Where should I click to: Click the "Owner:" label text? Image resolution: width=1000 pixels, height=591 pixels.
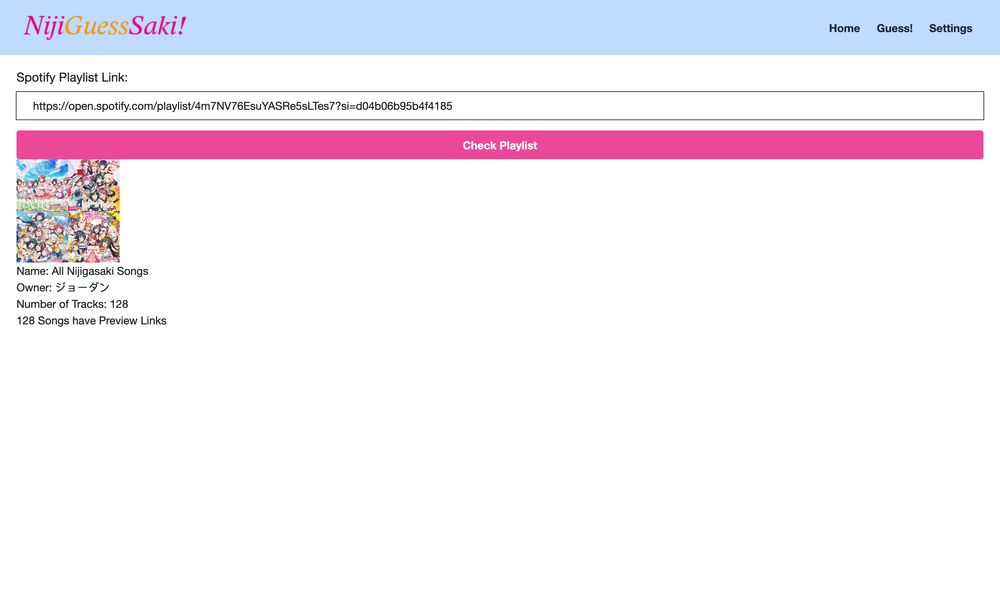[34, 288]
